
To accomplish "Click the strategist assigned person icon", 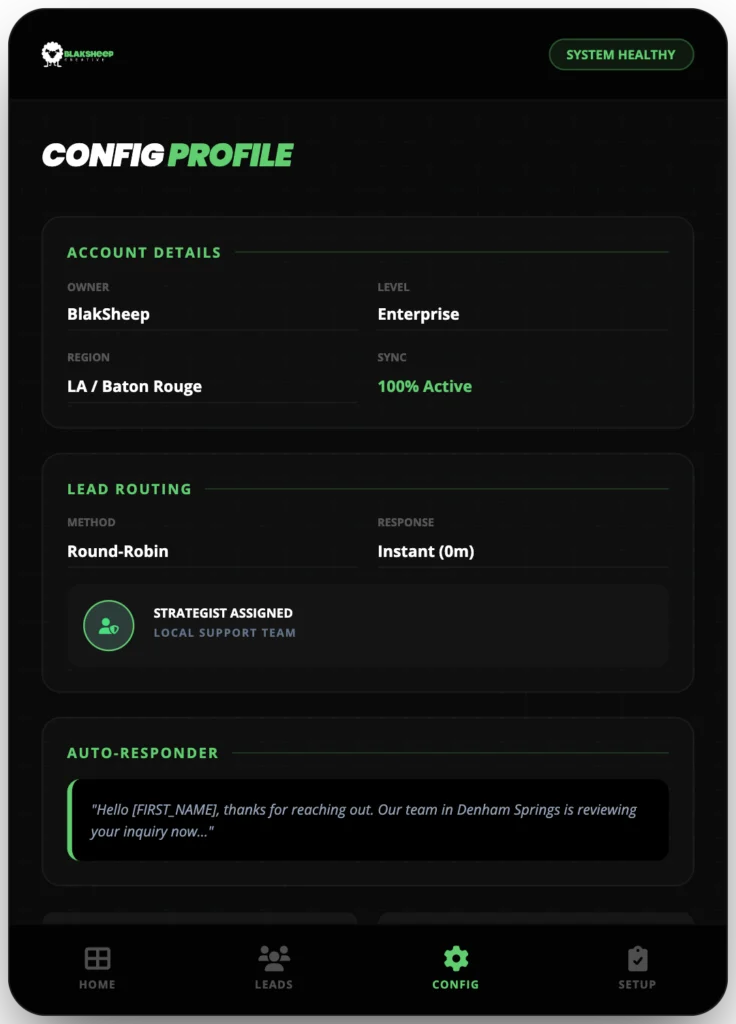I will [x=108, y=625].
